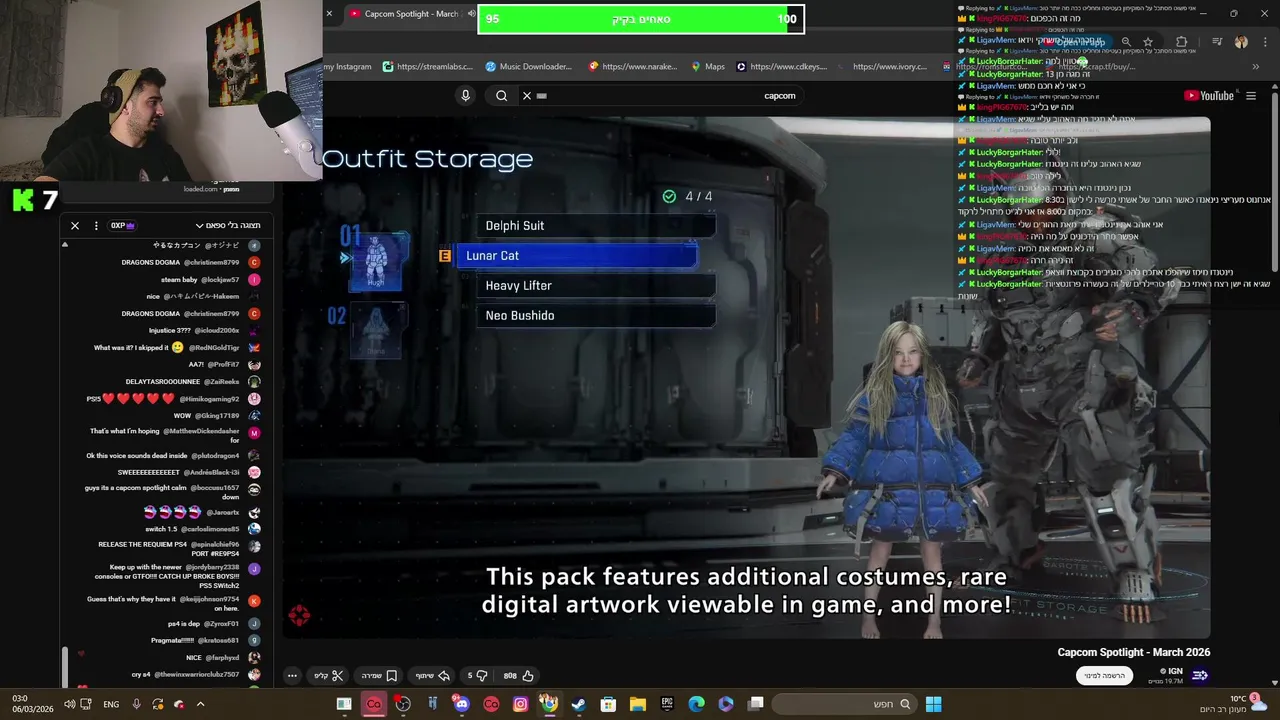The height and width of the screenshot is (720, 1280).
Task: Click the IGN subscribe button
Action: click(1105, 676)
